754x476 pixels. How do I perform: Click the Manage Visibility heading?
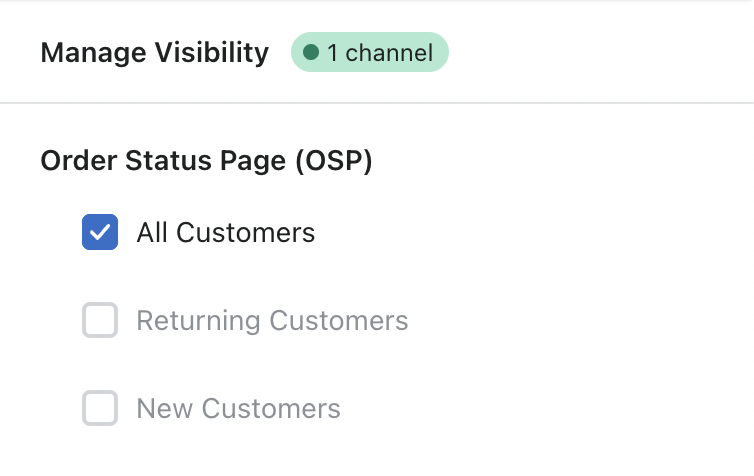click(155, 53)
